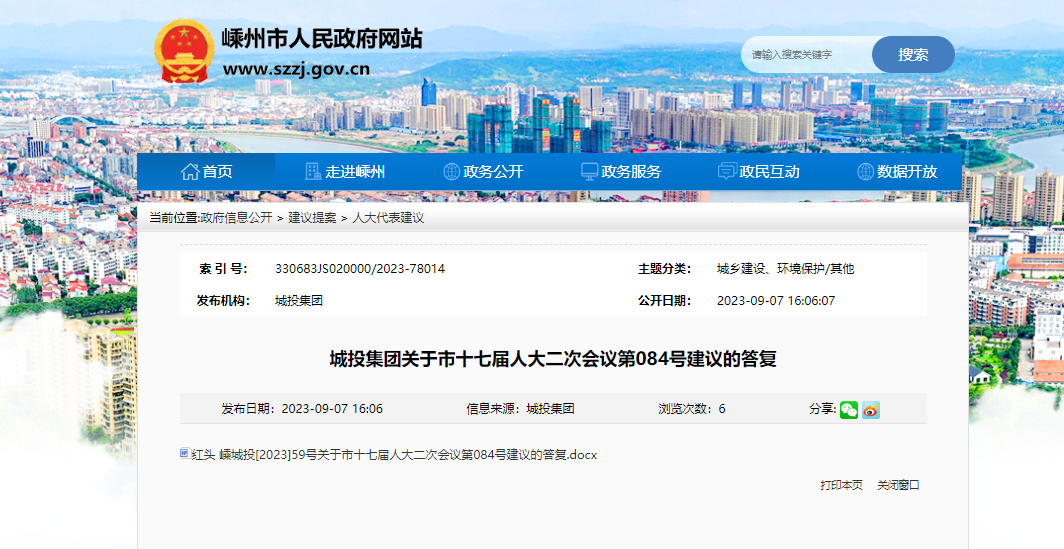1064x549 pixels.
Task: Click the monitor icon beside 政务服务
Action: coord(590,171)
